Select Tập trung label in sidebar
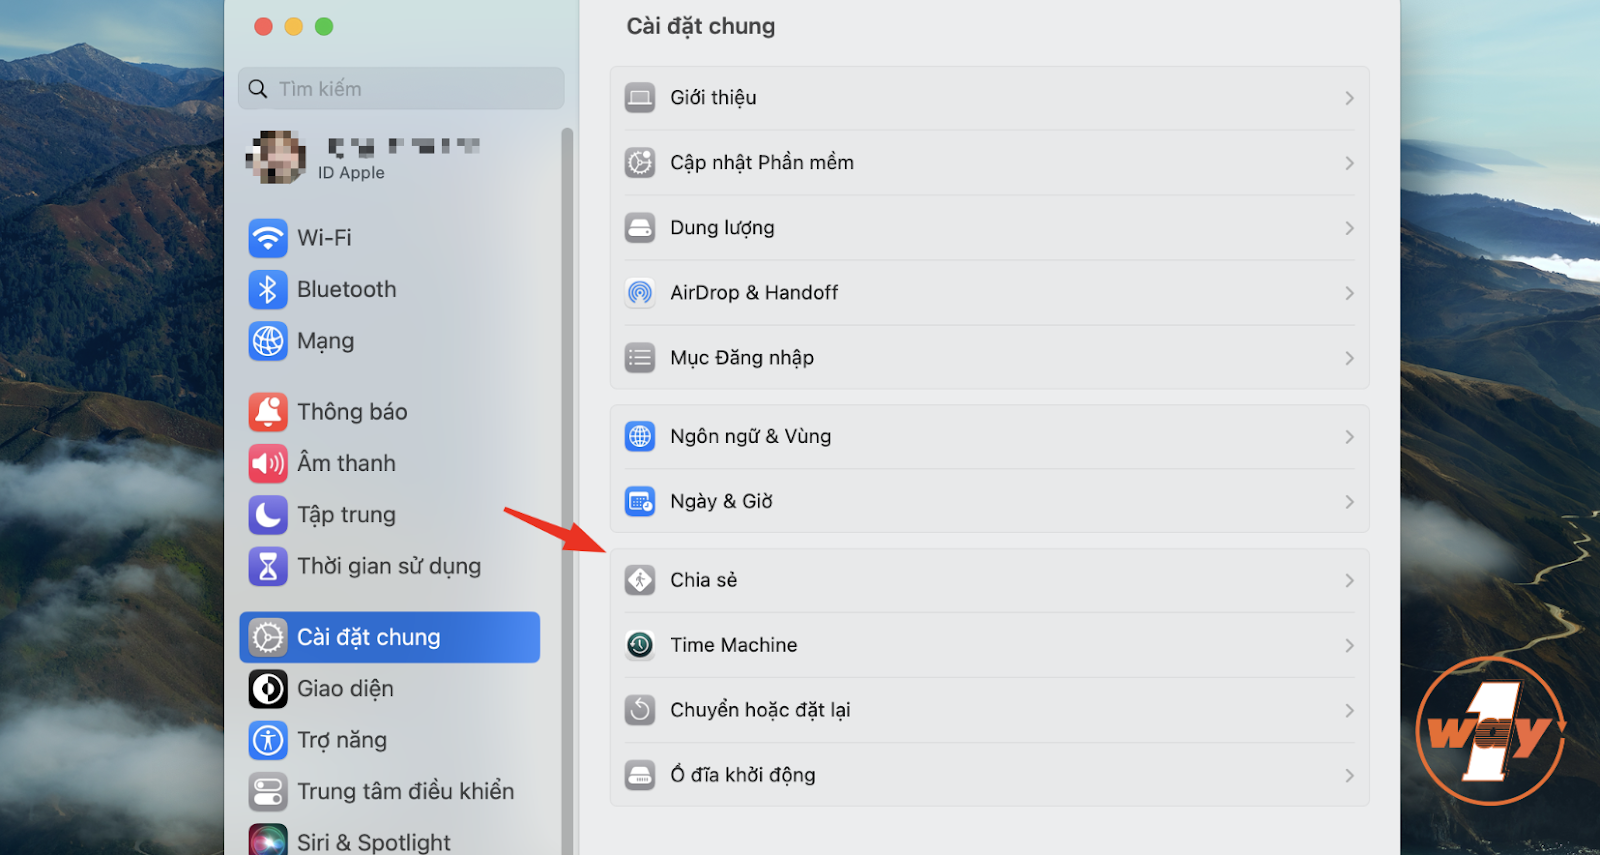 346,515
